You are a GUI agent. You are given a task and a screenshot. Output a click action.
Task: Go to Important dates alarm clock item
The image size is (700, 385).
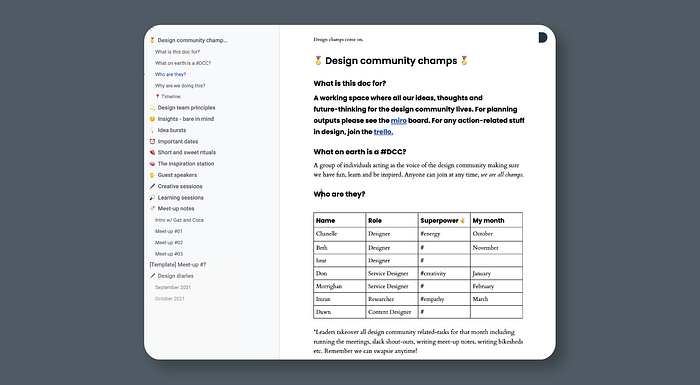pyautogui.click(x=174, y=141)
